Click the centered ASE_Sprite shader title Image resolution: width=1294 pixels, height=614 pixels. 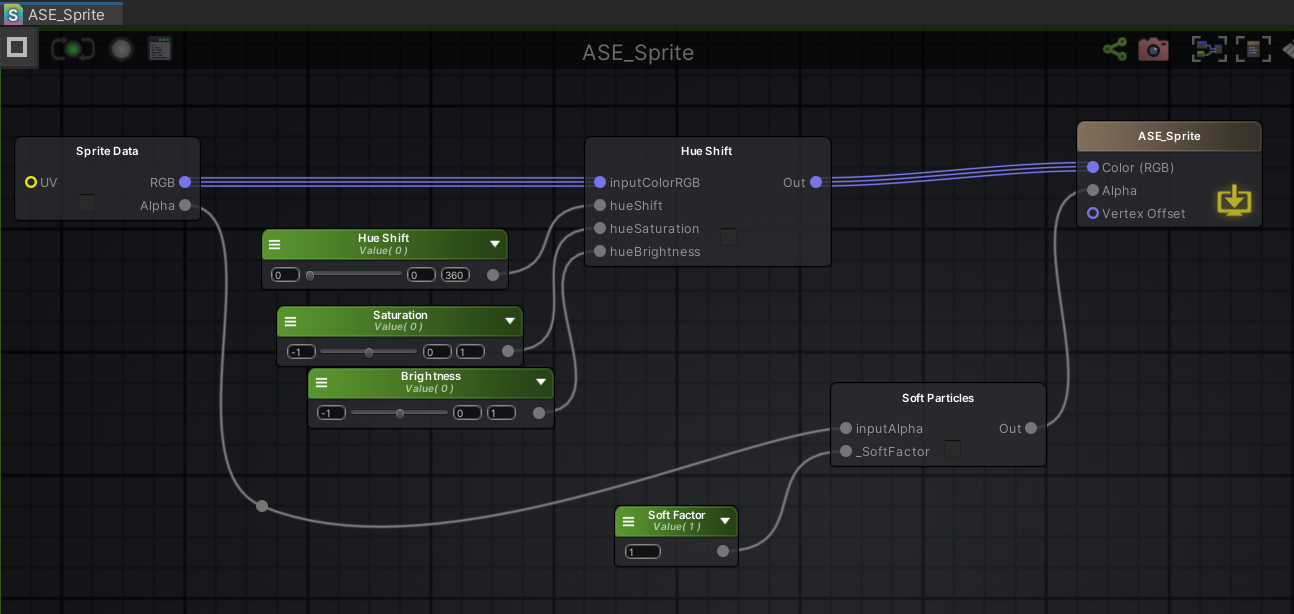point(638,52)
